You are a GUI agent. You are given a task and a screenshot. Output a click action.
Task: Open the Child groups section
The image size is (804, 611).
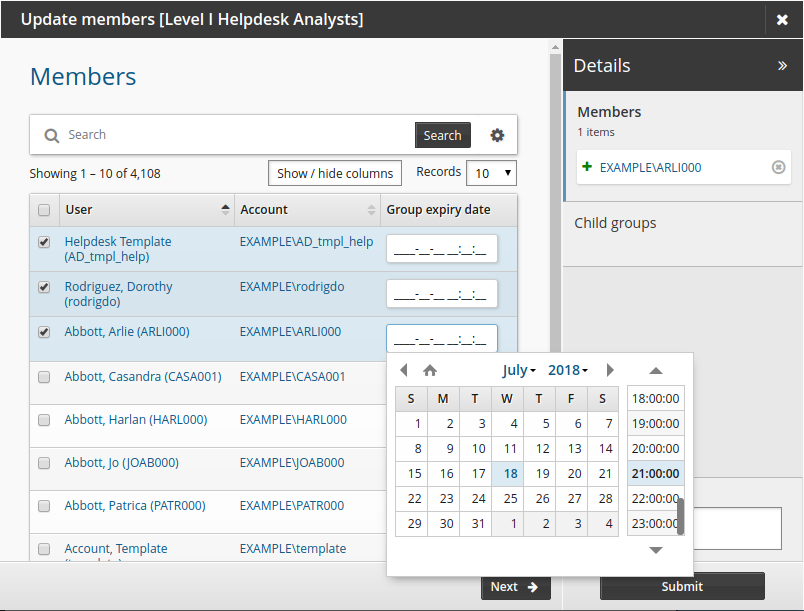point(615,223)
